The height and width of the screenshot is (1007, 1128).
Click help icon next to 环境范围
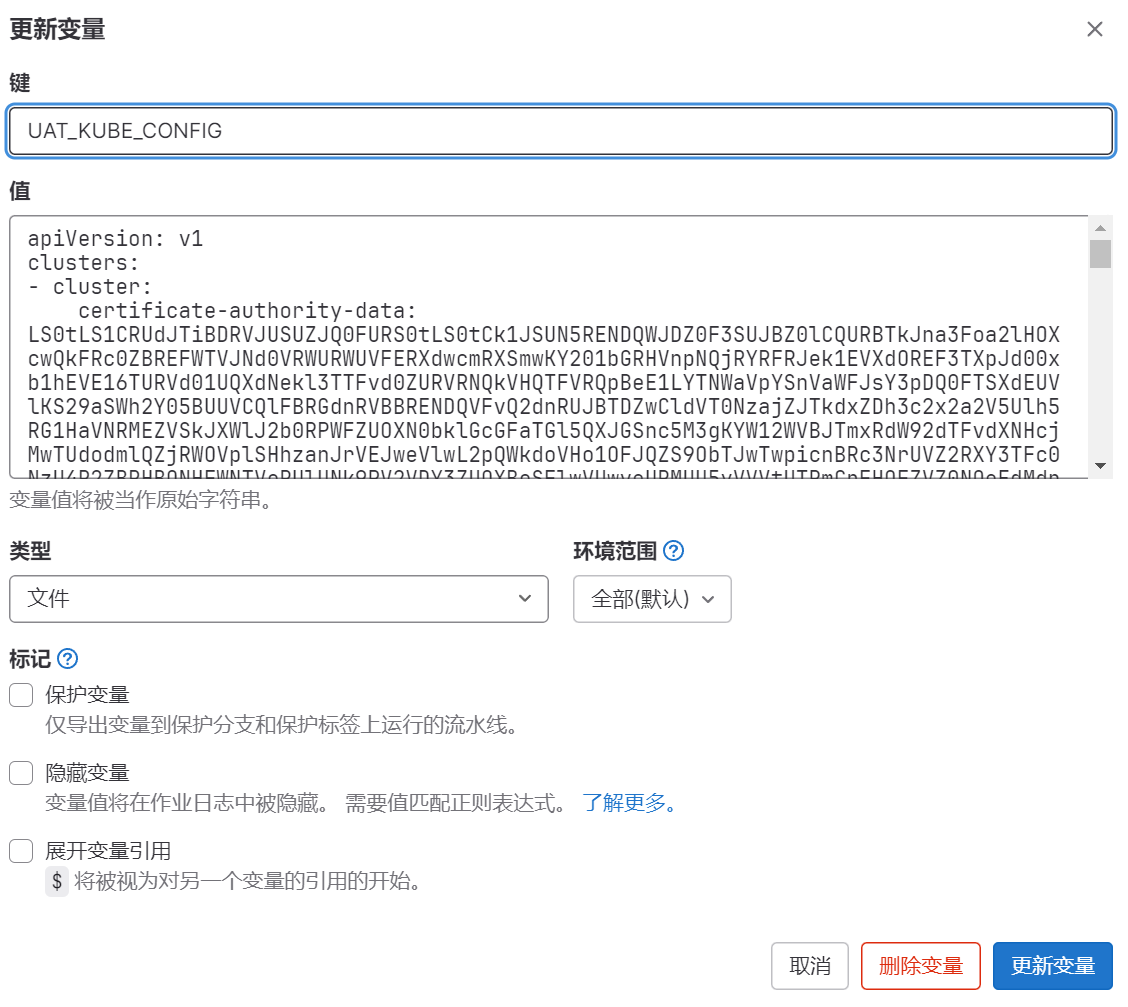click(x=674, y=551)
